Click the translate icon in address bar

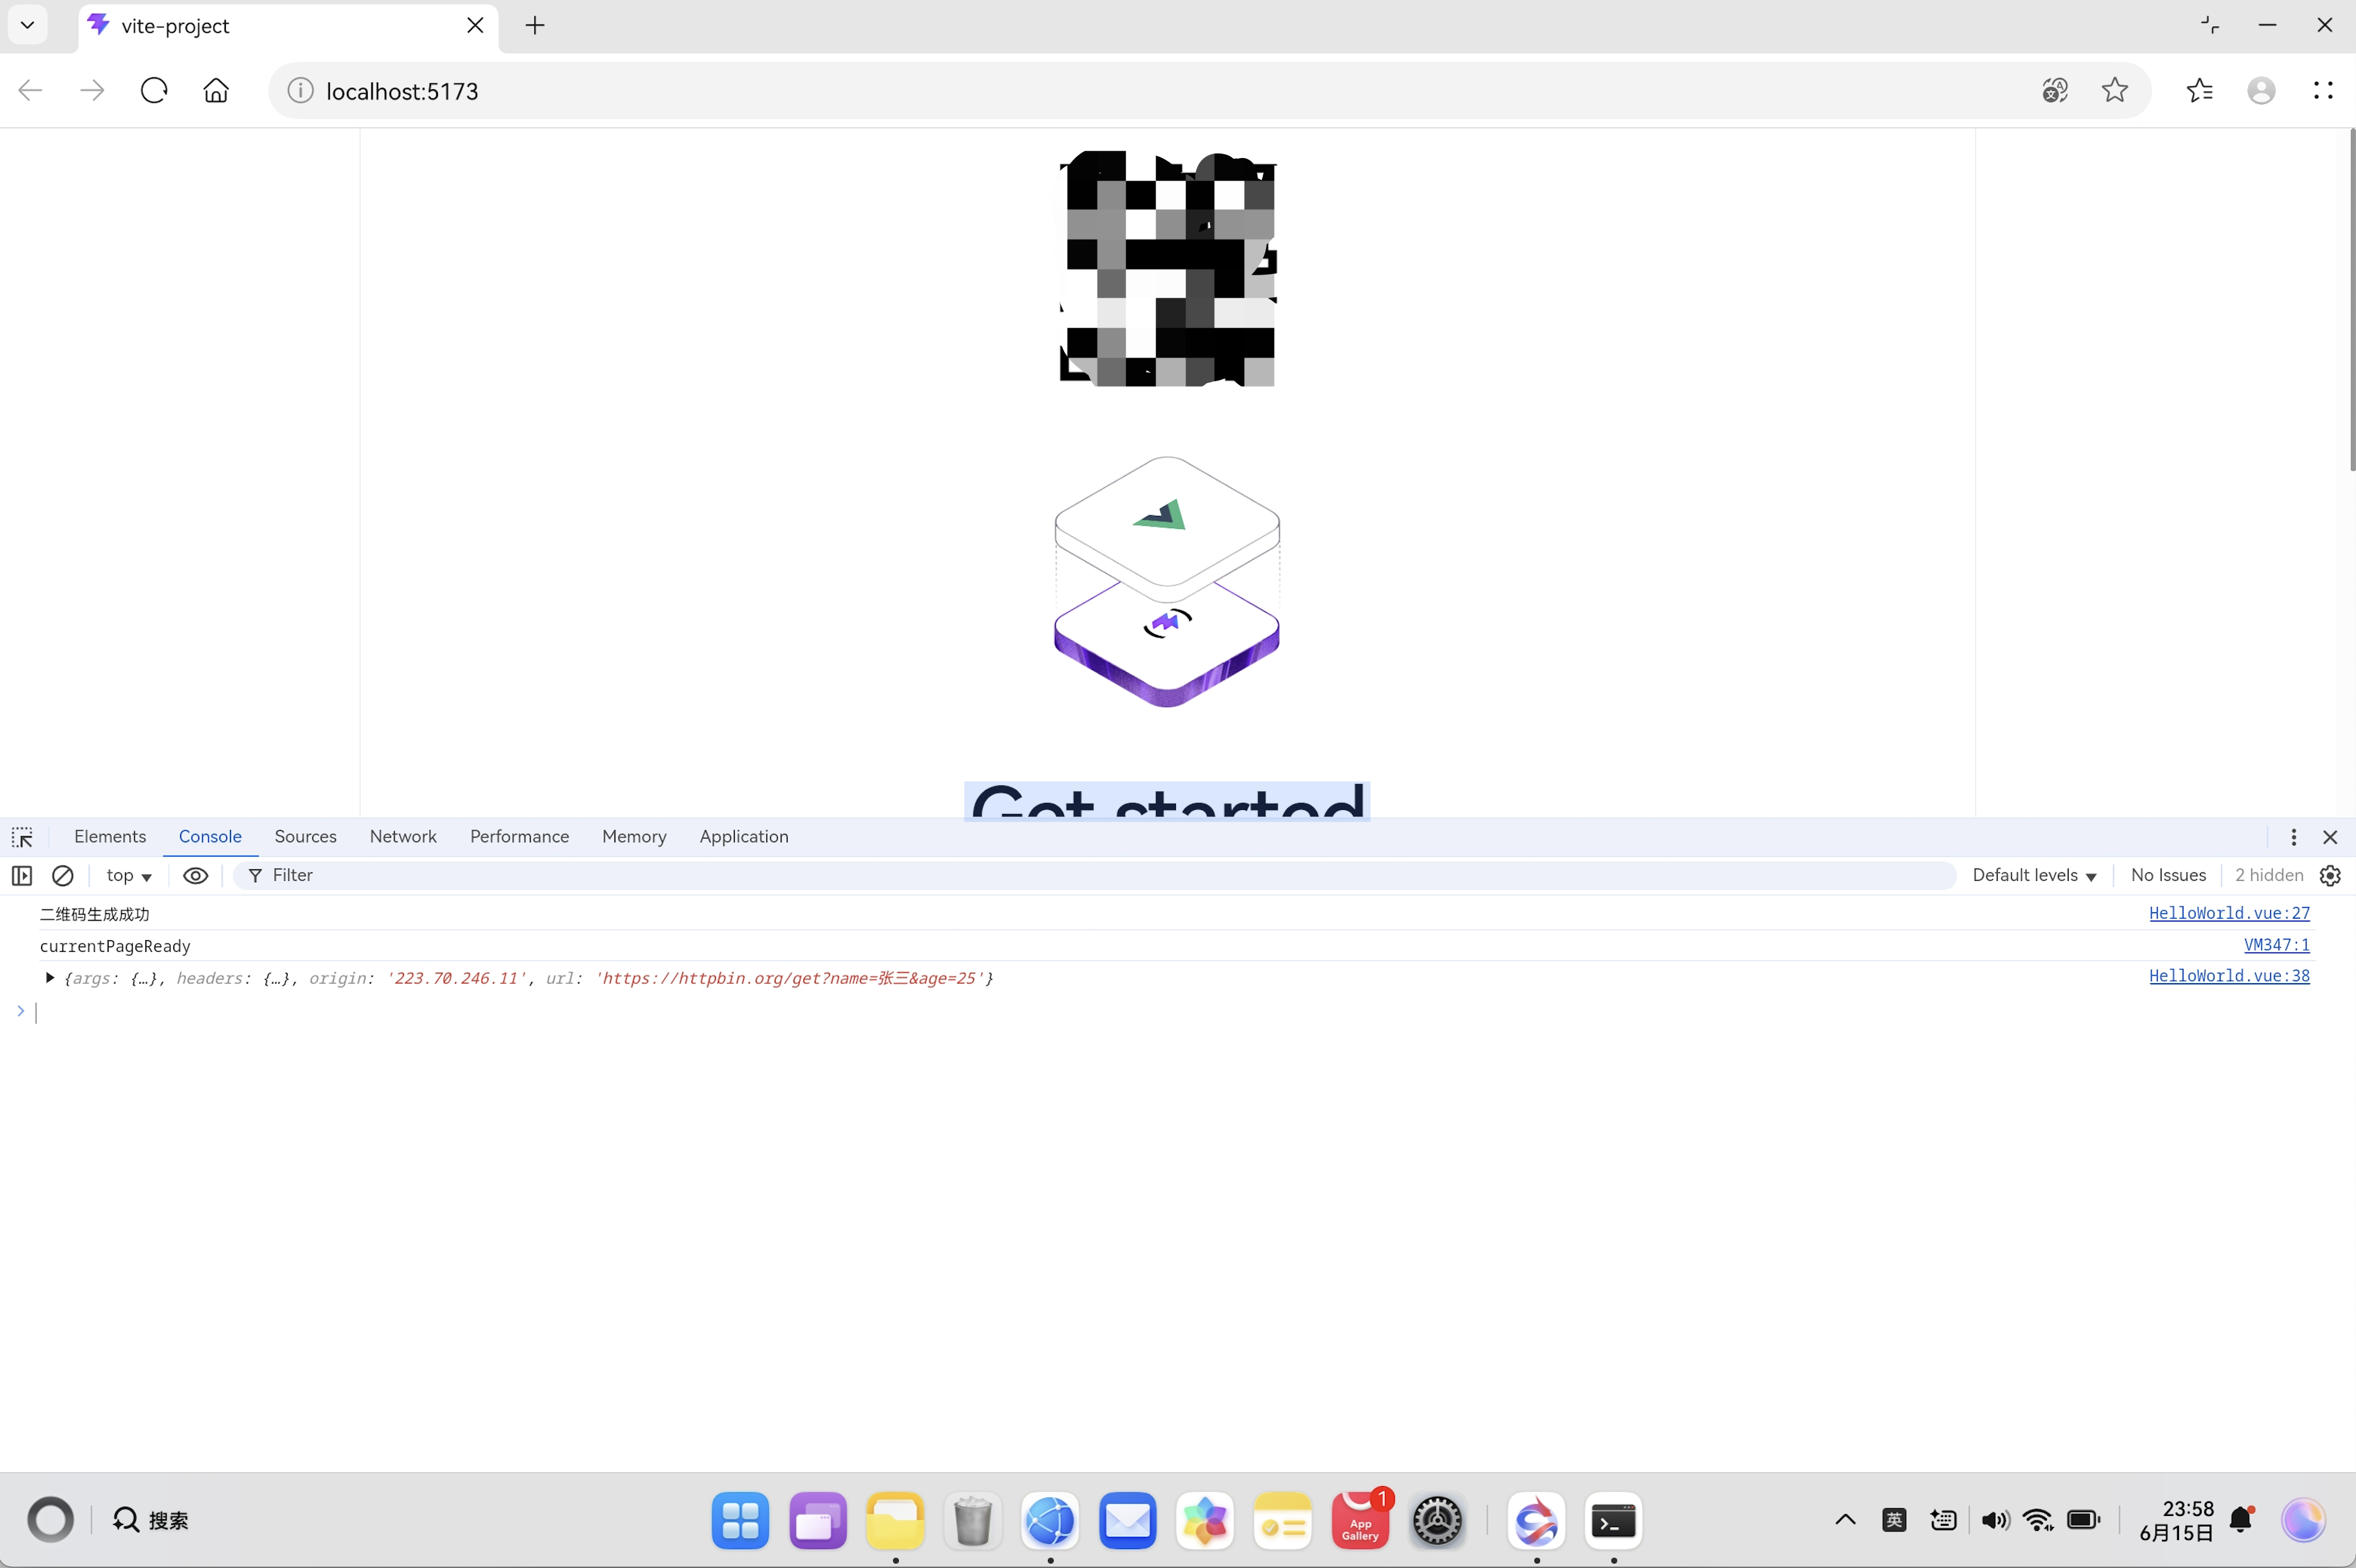(x=2055, y=91)
